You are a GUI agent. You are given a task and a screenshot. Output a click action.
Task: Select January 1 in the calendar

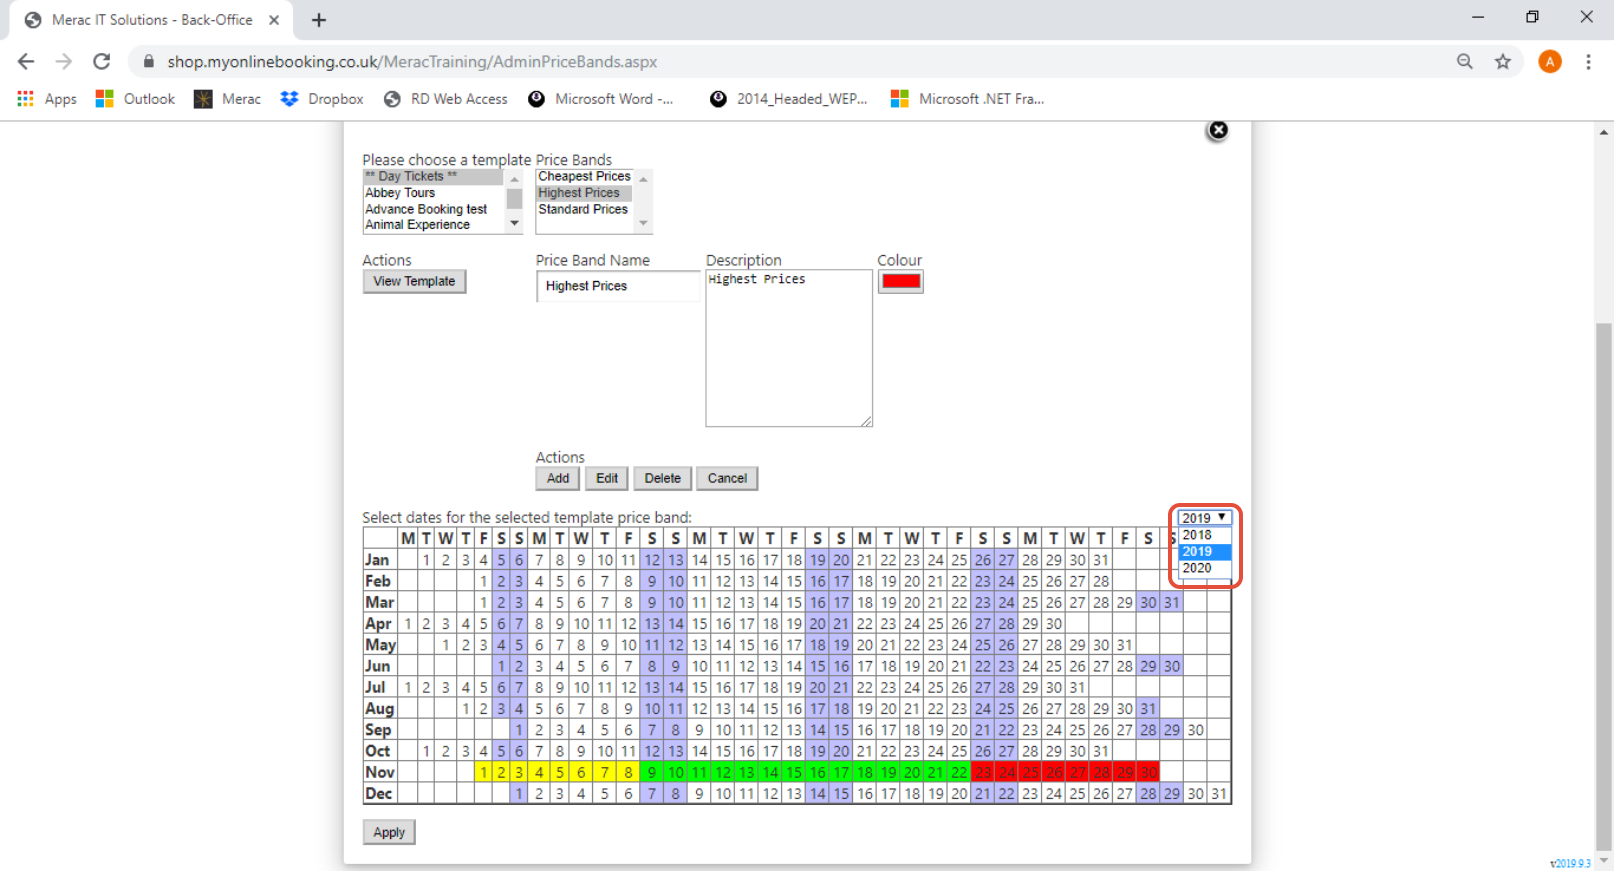(x=426, y=561)
